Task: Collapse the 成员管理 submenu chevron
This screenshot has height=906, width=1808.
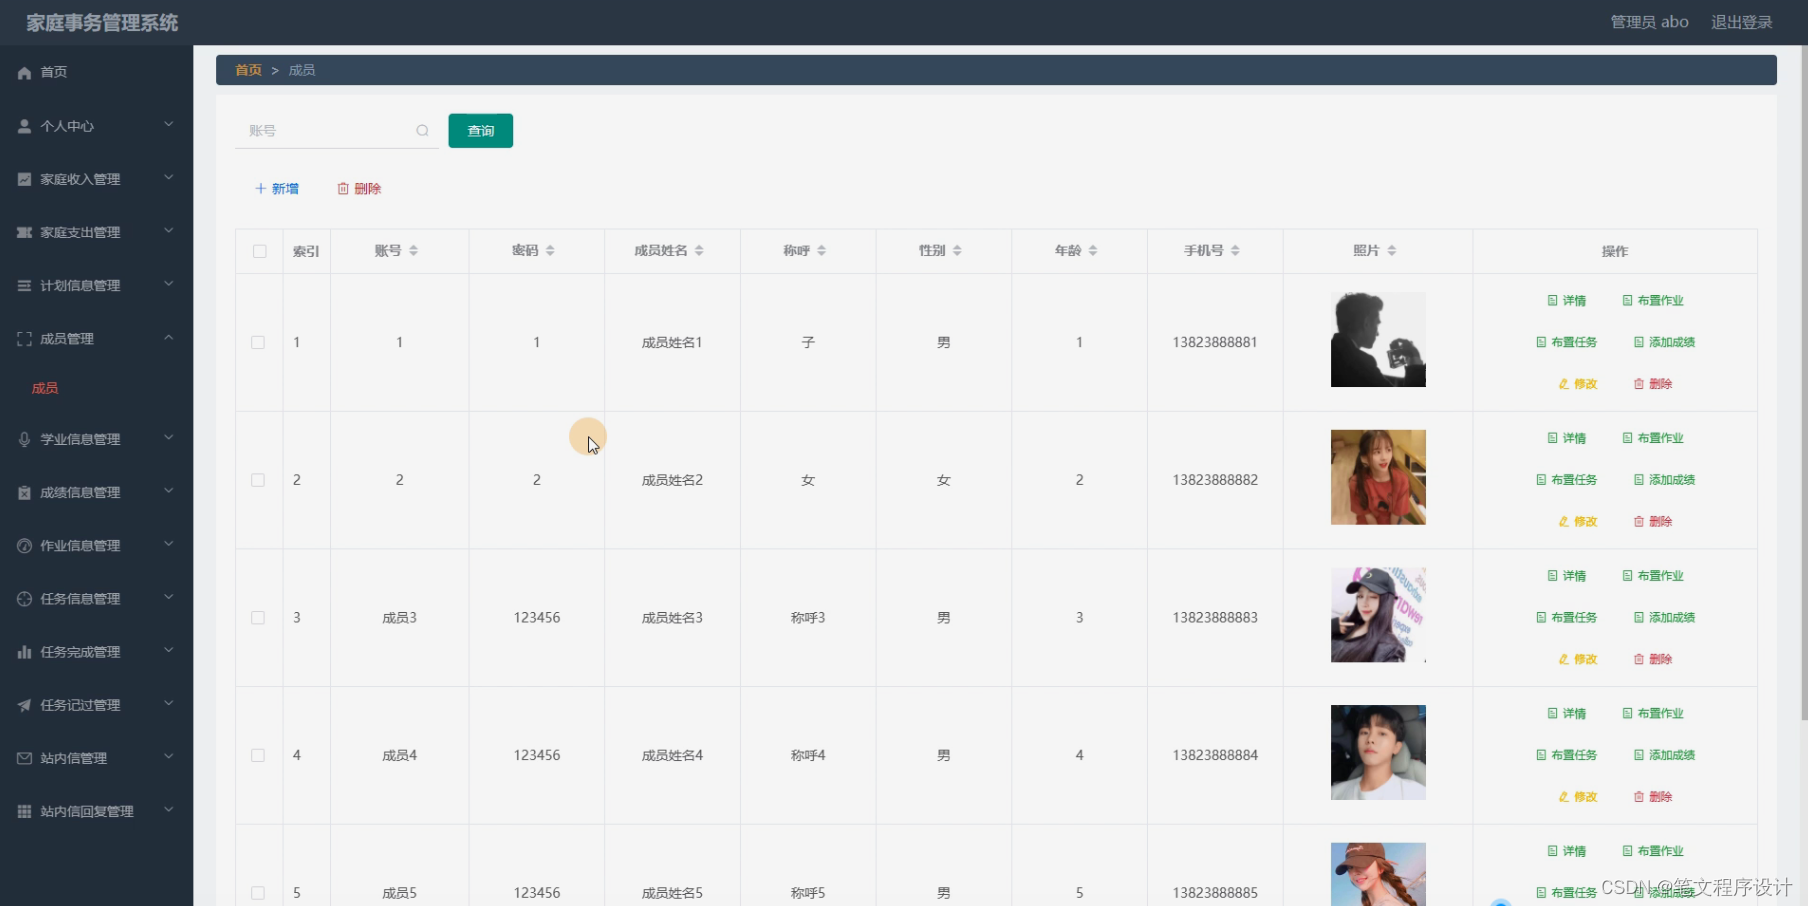Action: 169,337
